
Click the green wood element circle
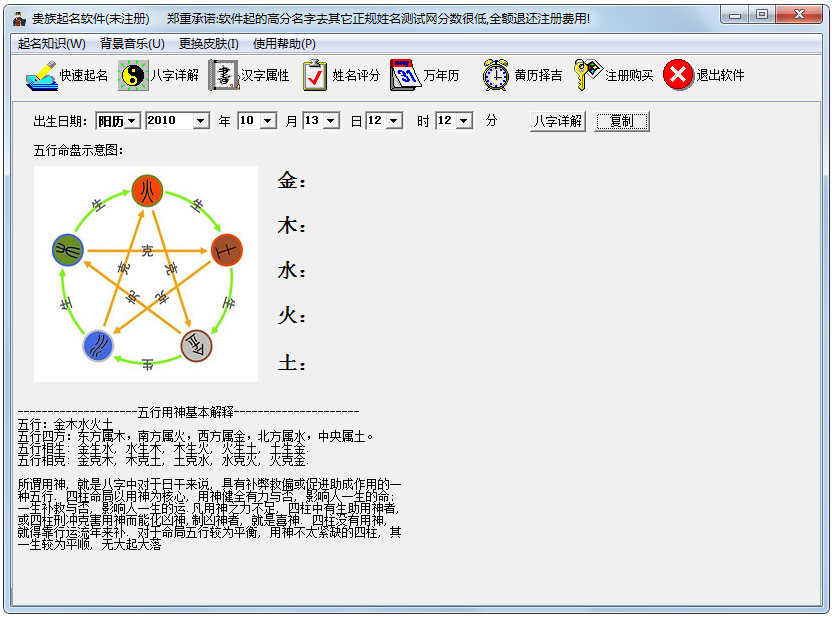pos(68,250)
